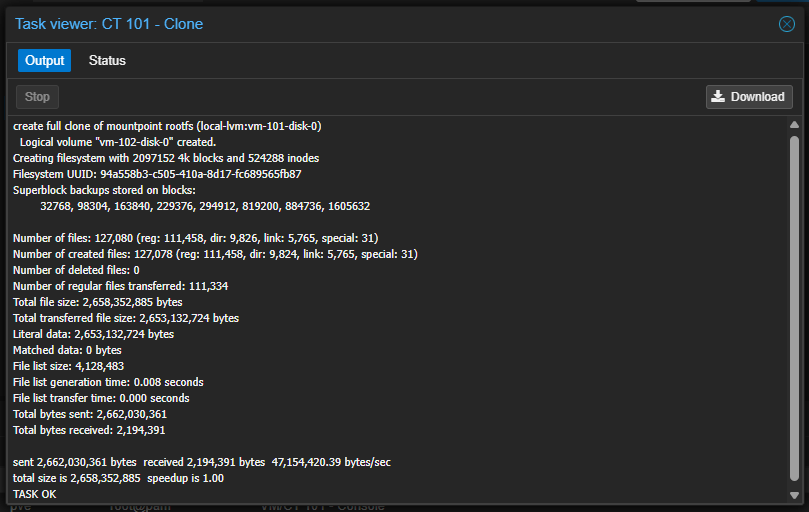Click the Matched data: 0 bytes line
This screenshot has height=512, width=809.
click(x=67, y=350)
